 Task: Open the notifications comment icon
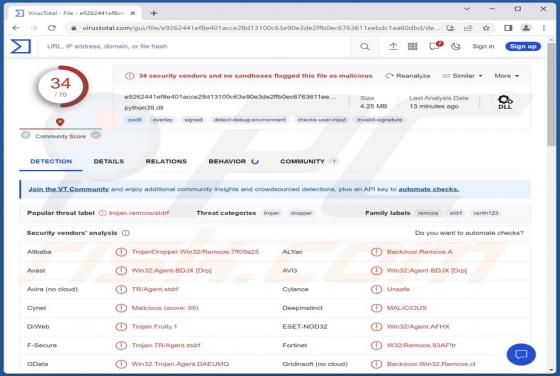435,46
